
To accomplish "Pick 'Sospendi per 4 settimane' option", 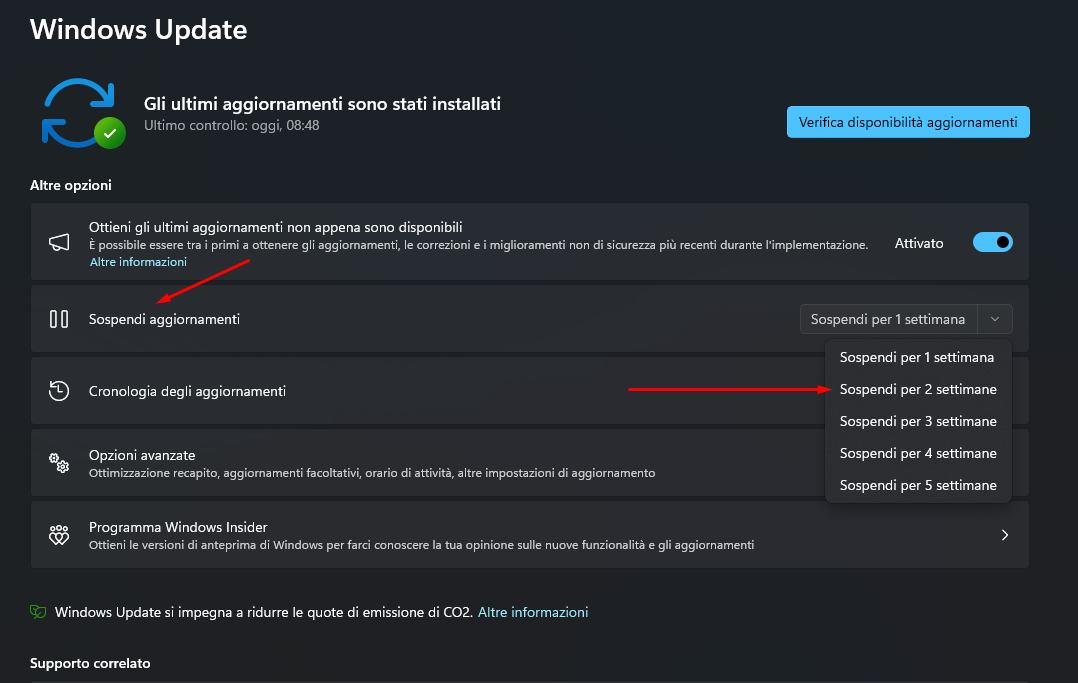I will tap(917, 453).
